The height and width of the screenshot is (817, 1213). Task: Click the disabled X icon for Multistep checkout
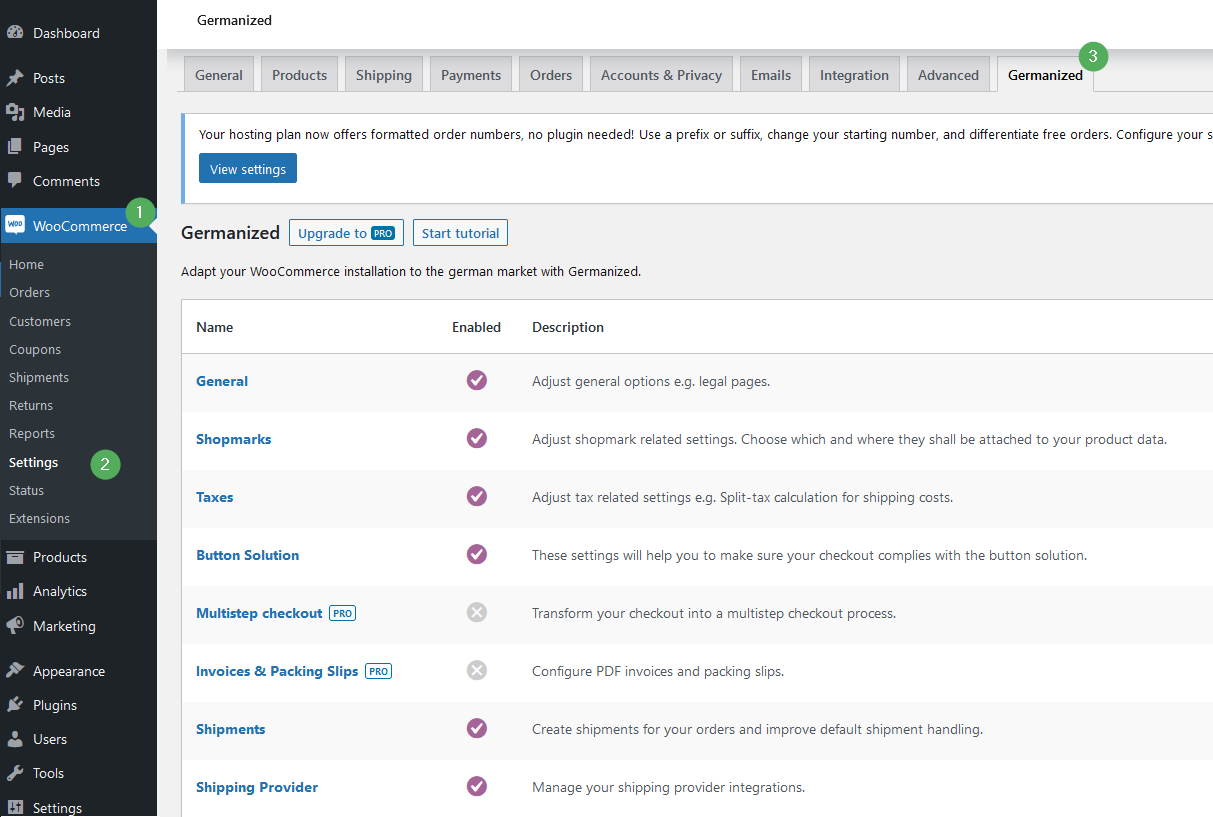[x=477, y=613]
